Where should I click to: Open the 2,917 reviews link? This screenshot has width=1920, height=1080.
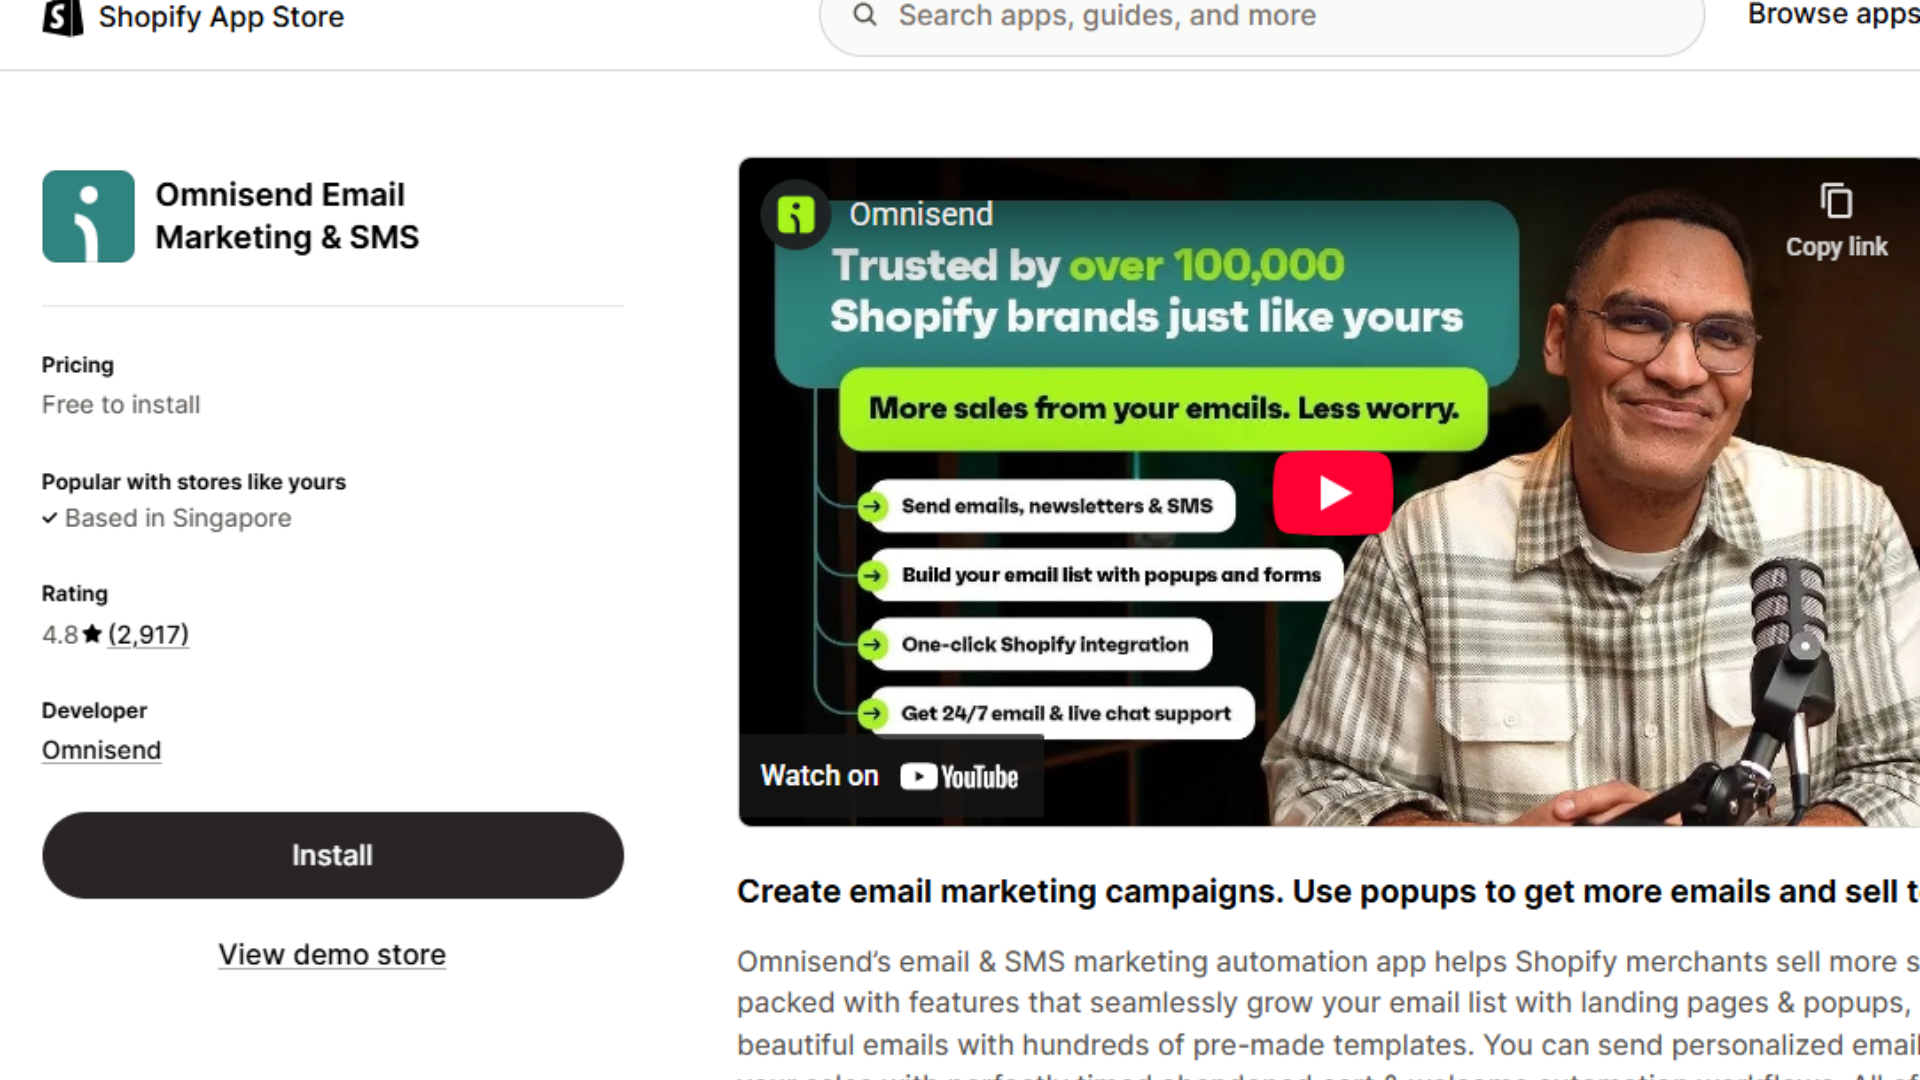[148, 634]
